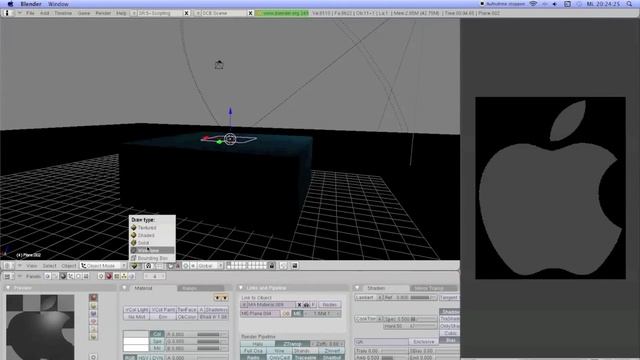640x360 pixels.
Task: Choose Bounding Box draw type
Action: [152, 258]
